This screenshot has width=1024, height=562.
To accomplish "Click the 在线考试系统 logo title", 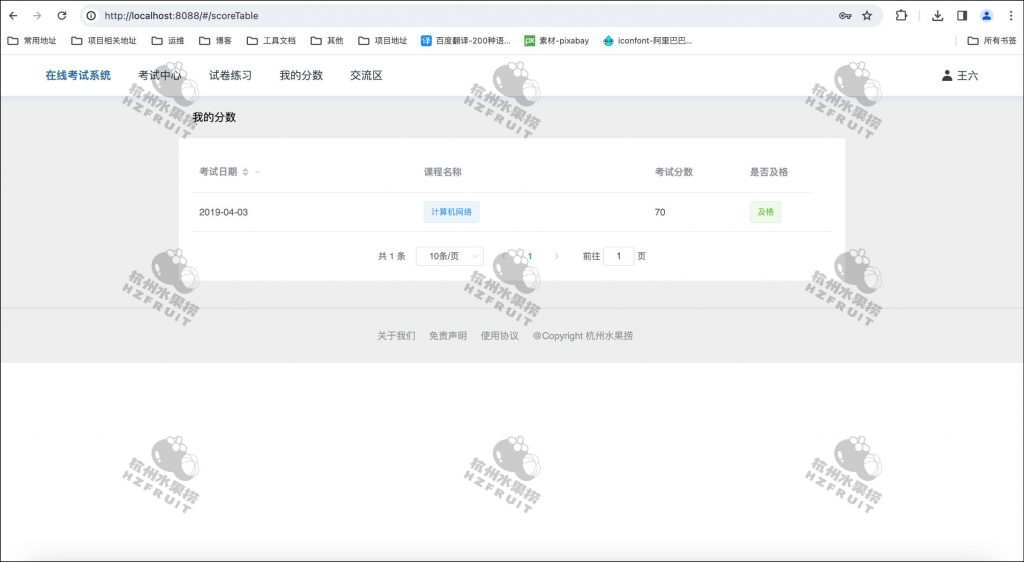I will [x=78, y=76].
